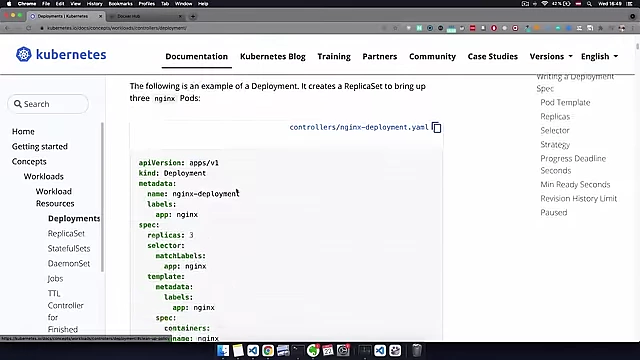Open ReplicaSet in sidebar

pos(66,233)
